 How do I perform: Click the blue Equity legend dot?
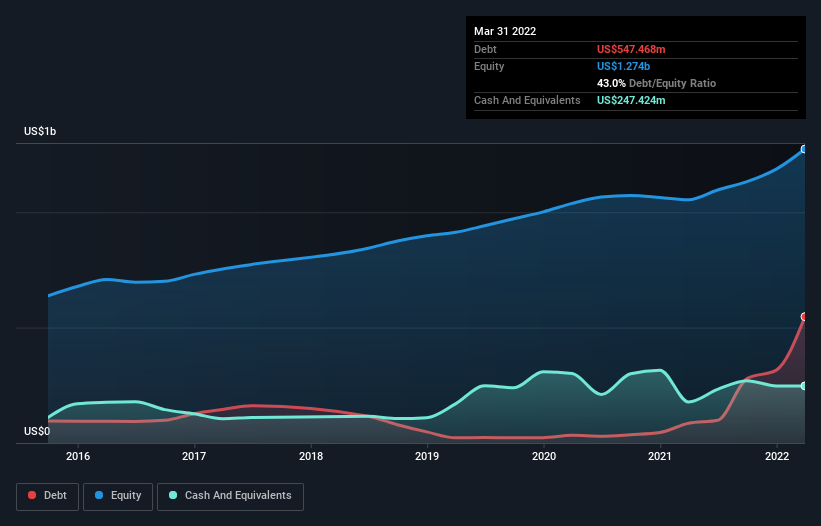point(99,495)
